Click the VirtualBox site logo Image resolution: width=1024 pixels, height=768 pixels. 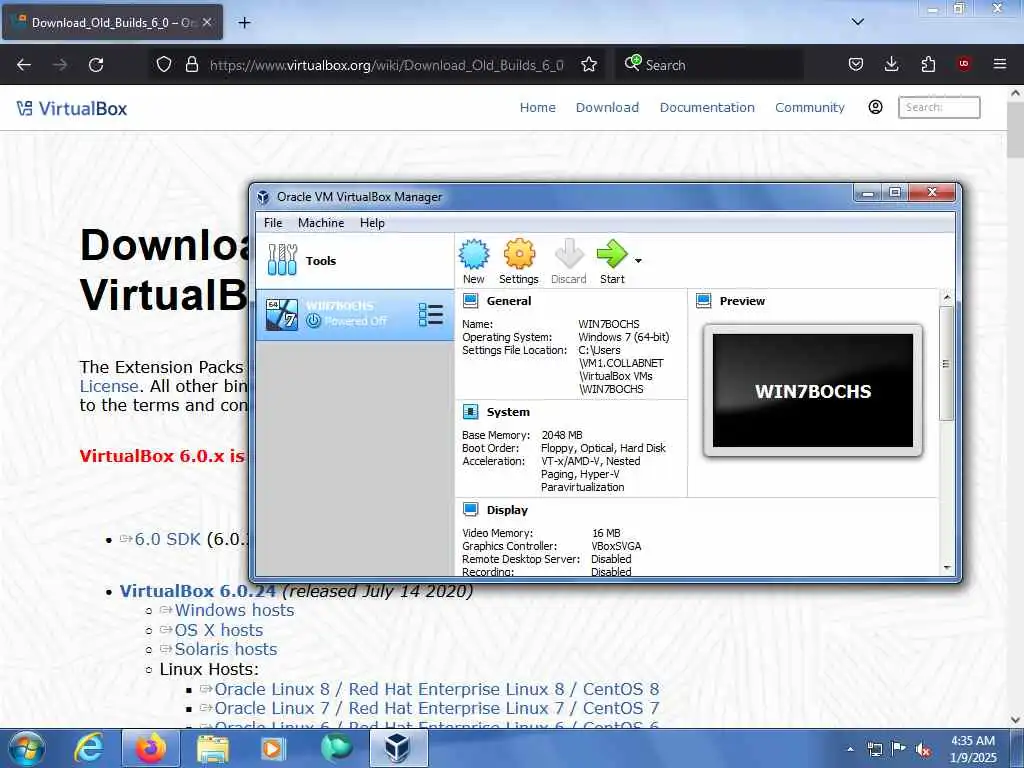click(x=72, y=108)
